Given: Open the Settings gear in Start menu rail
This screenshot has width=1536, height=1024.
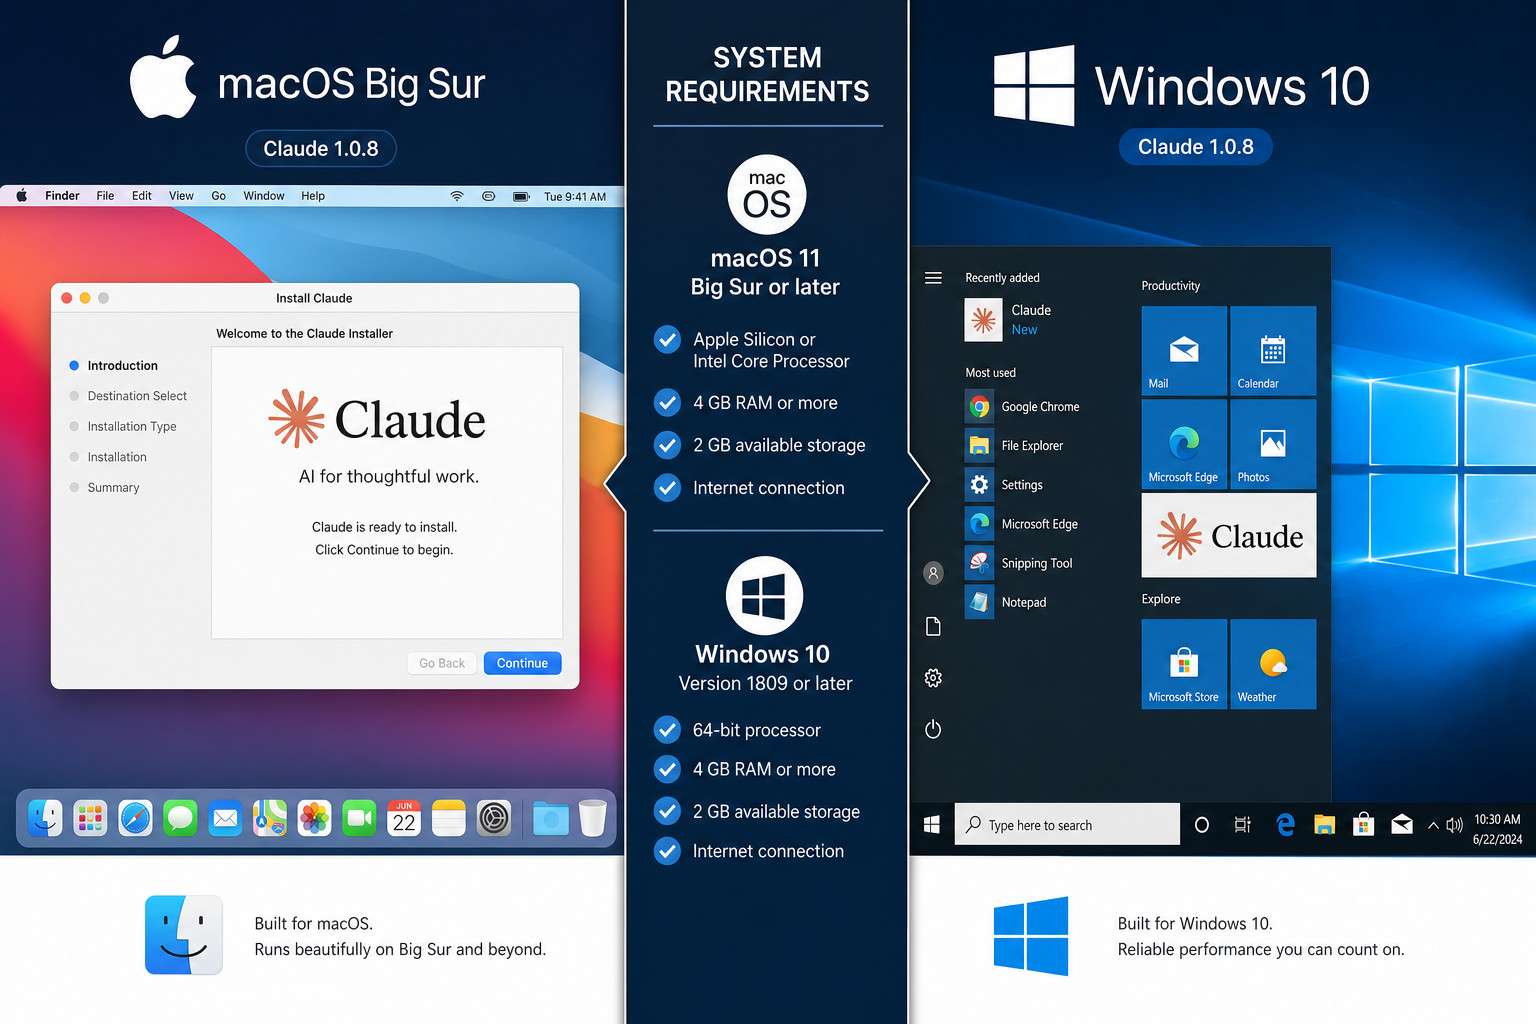Looking at the screenshot, I should (x=933, y=678).
